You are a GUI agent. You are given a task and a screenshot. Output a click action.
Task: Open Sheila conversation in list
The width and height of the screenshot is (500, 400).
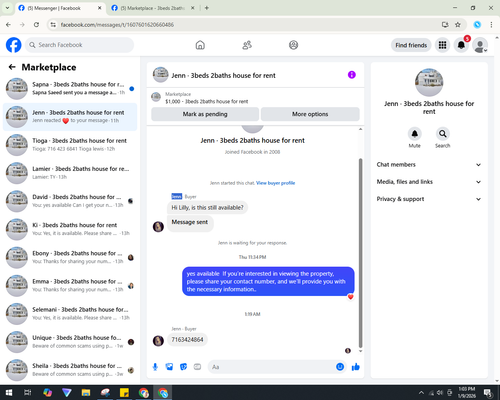pyautogui.click(x=70, y=370)
